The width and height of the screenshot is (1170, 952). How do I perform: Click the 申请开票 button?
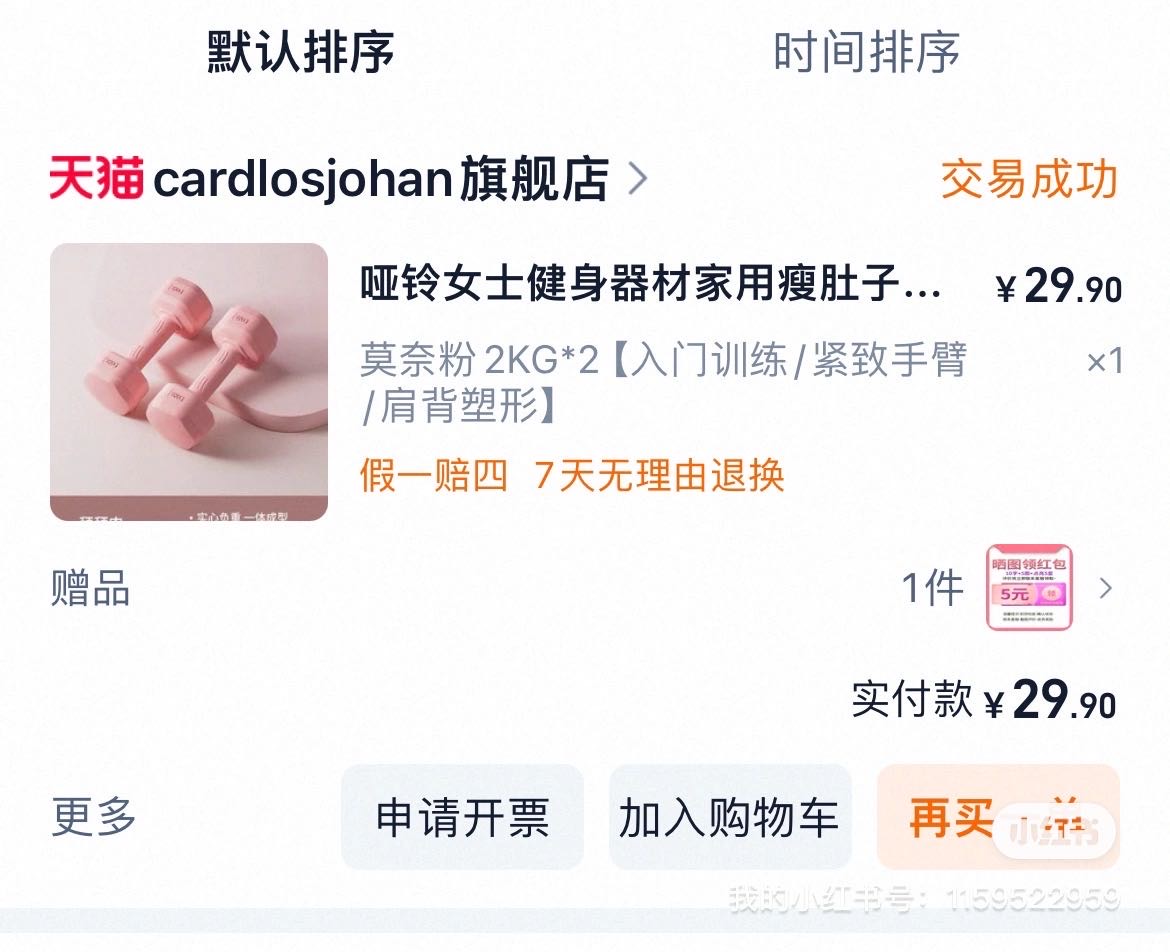(462, 817)
